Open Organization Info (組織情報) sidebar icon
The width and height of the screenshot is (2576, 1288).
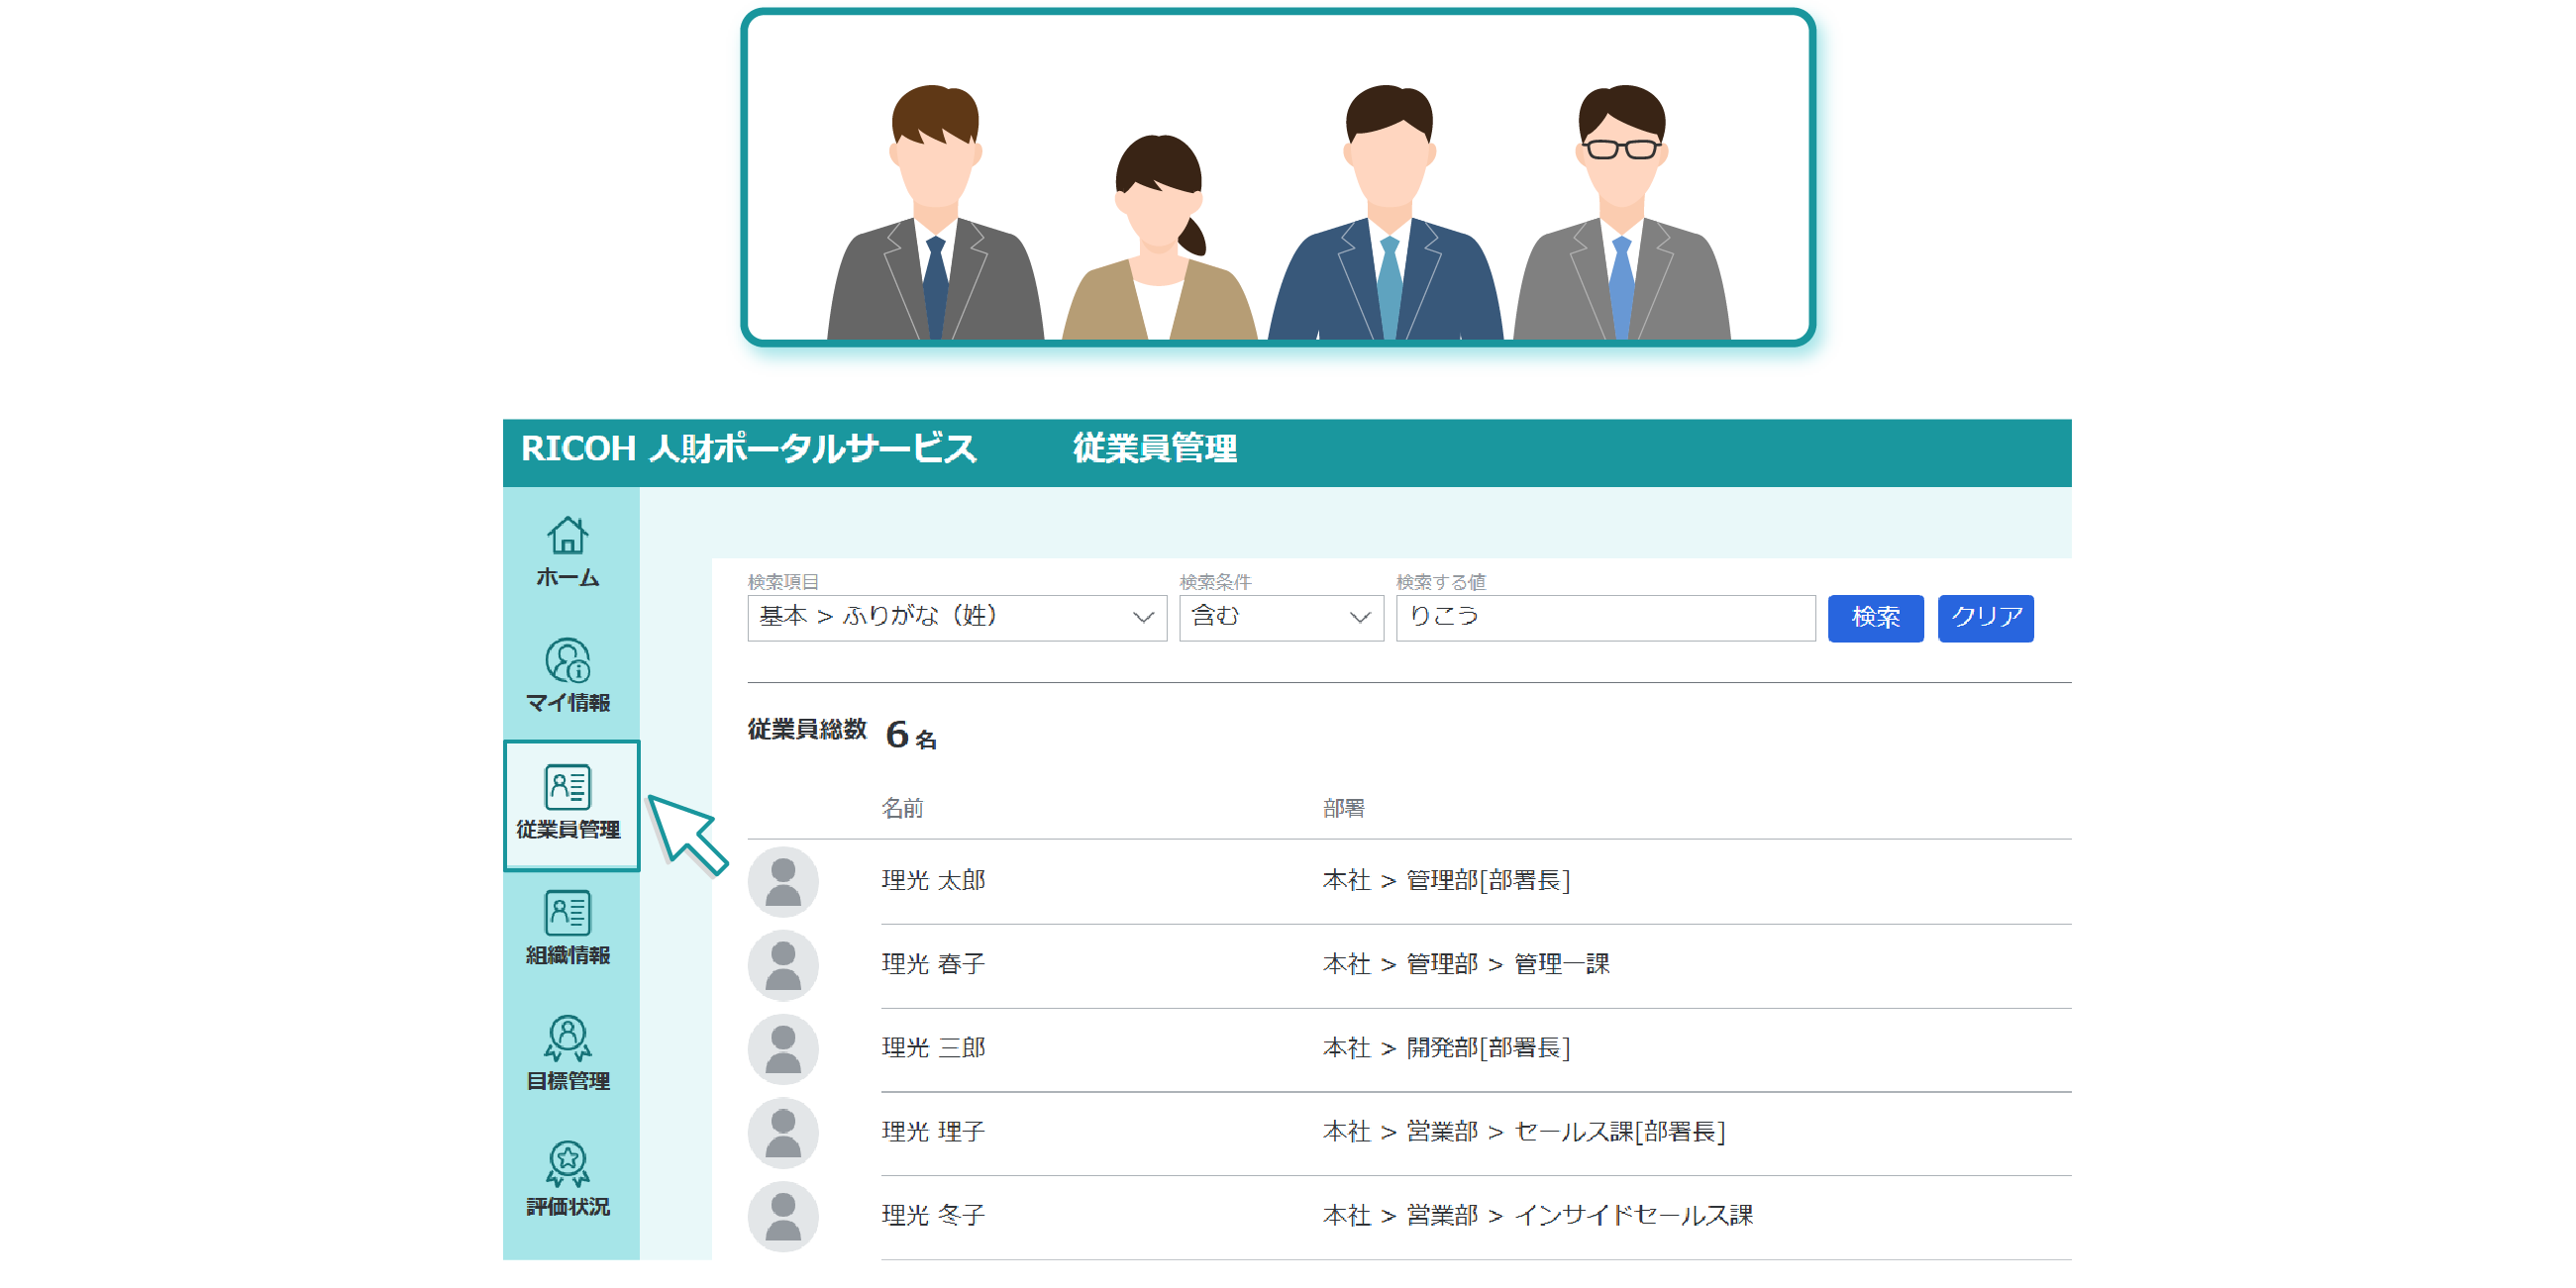[x=567, y=927]
